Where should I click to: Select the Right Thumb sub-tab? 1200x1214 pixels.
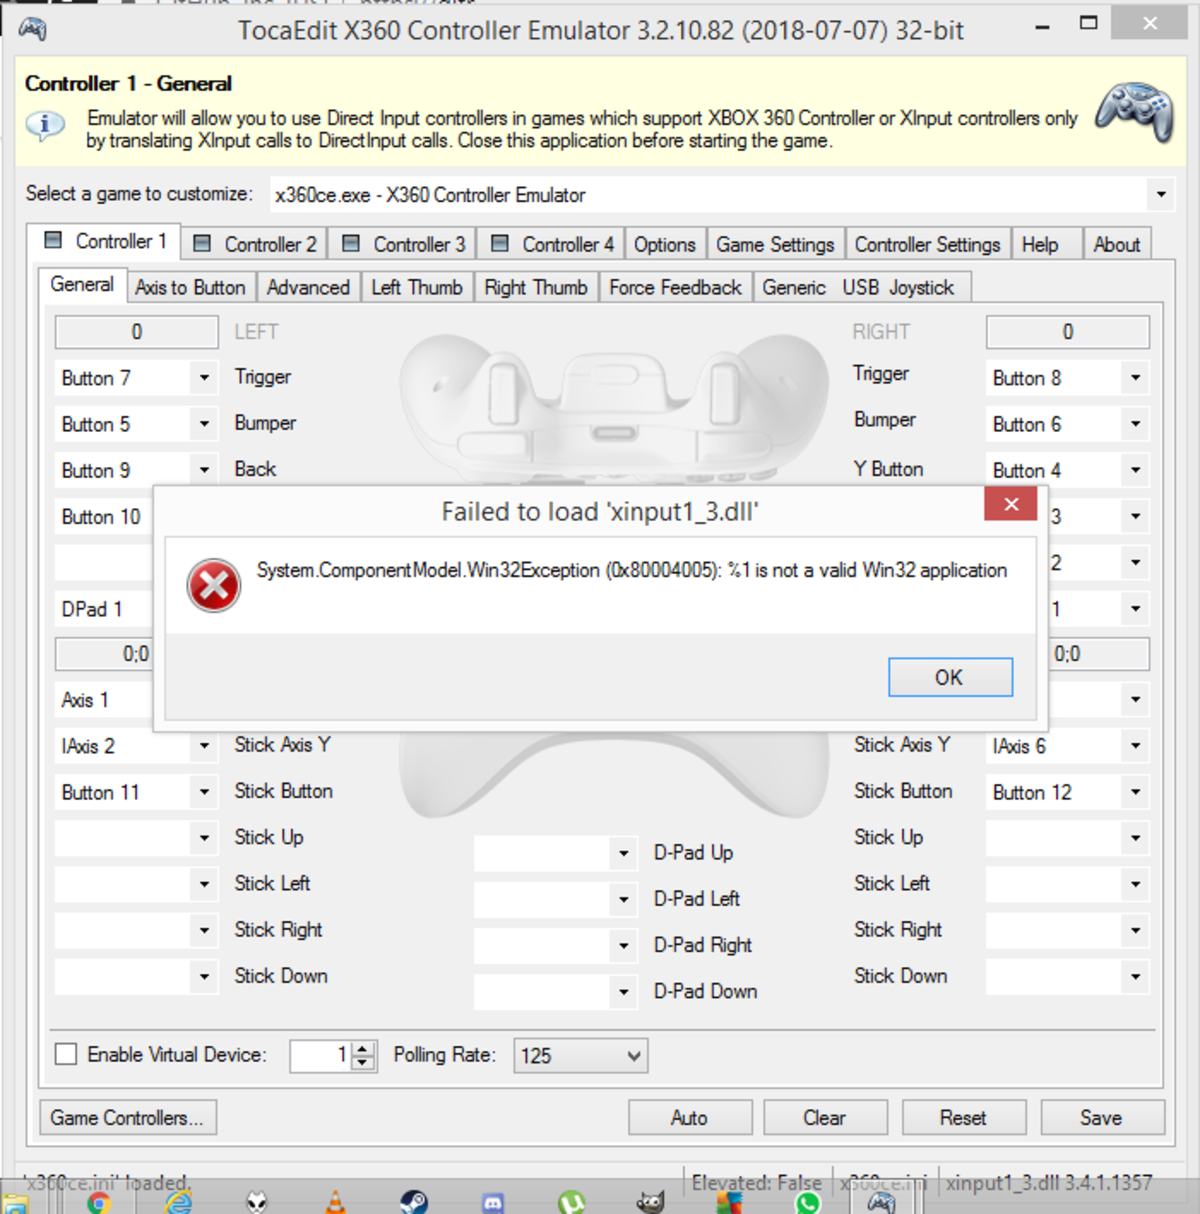[537, 288]
